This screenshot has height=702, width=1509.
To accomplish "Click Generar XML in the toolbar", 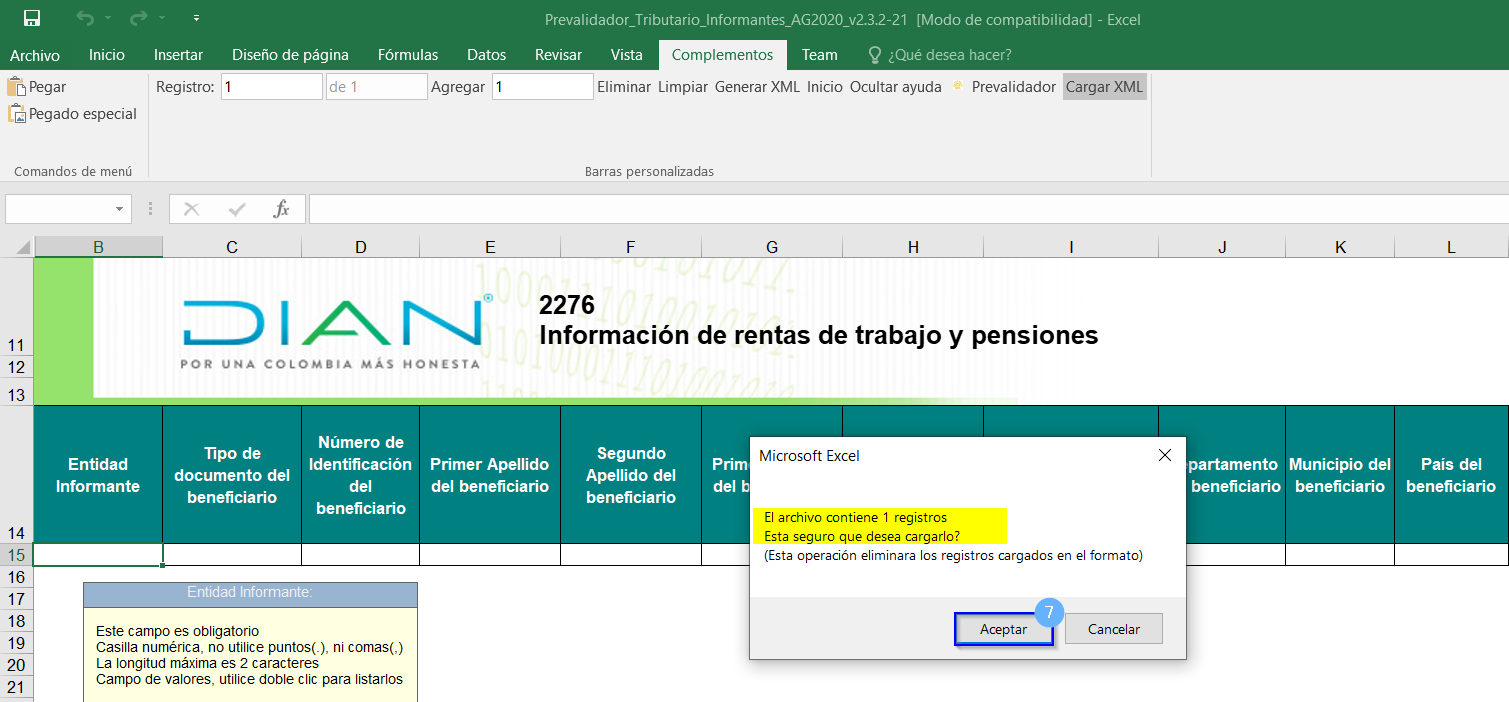I will pos(757,87).
